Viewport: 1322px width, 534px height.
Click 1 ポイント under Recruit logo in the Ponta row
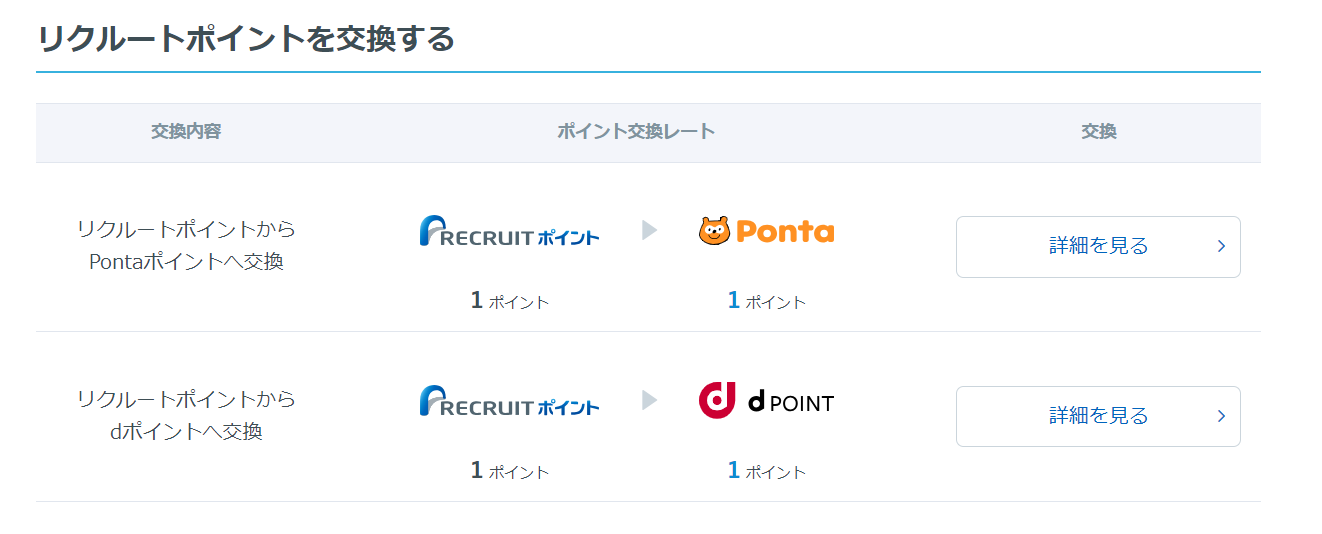point(509,301)
